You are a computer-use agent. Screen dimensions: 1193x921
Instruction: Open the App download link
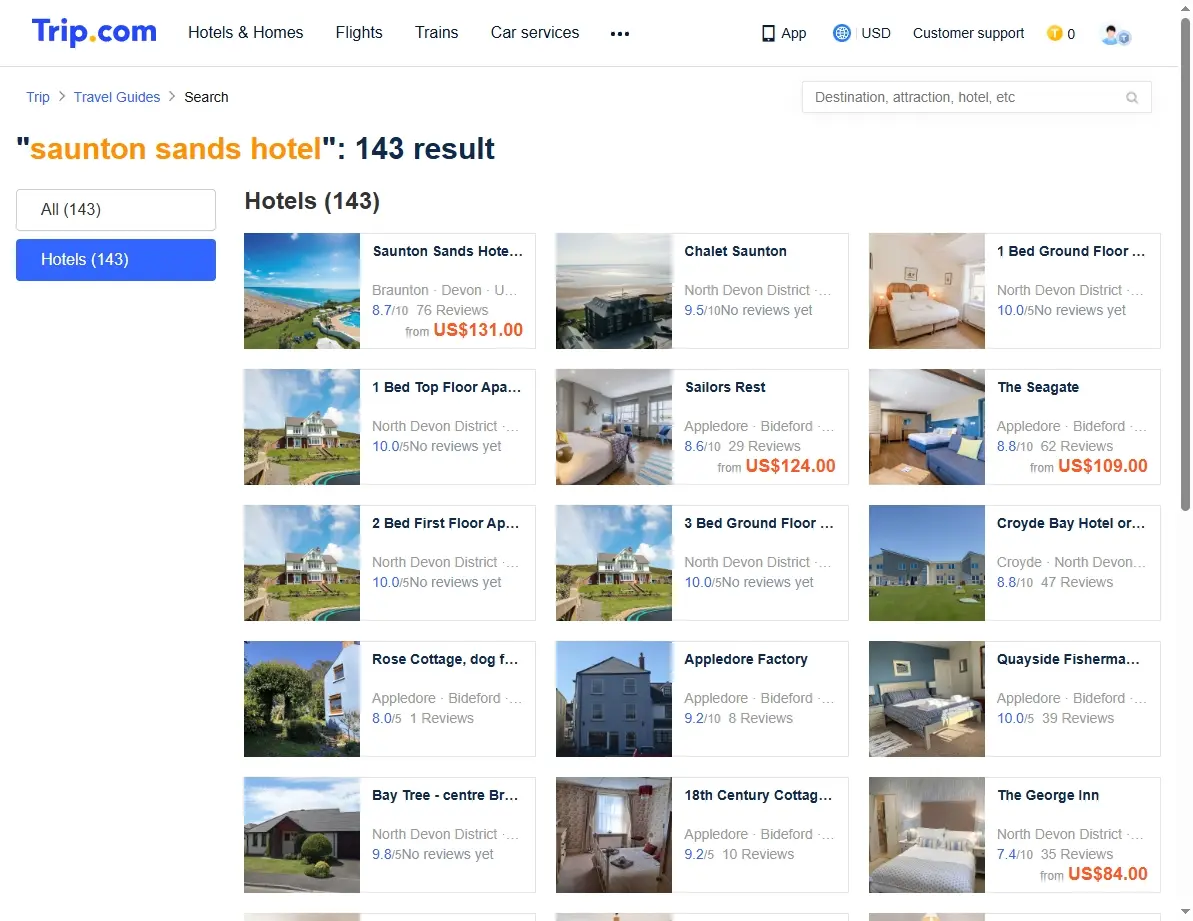click(794, 33)
